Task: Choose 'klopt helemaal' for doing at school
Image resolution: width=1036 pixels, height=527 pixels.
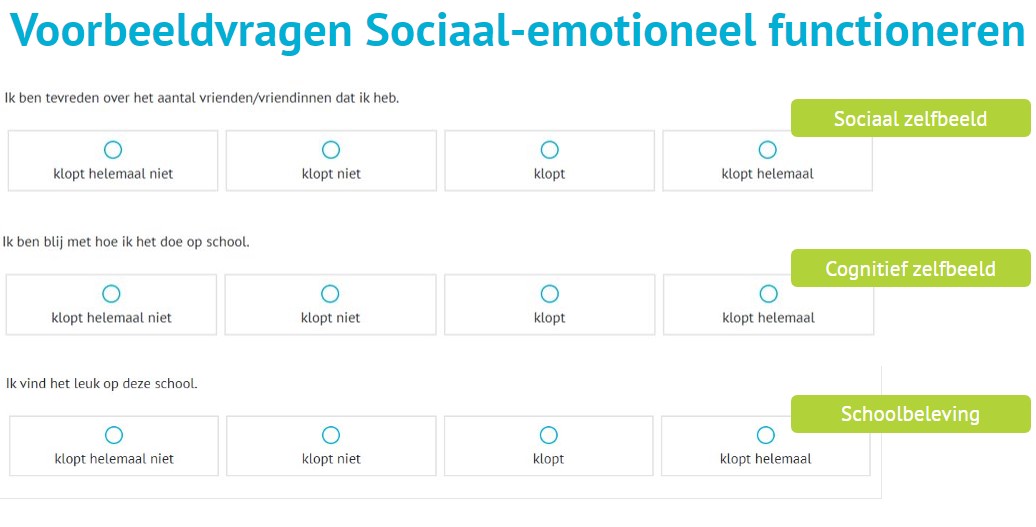Action: tap(768, 294)
